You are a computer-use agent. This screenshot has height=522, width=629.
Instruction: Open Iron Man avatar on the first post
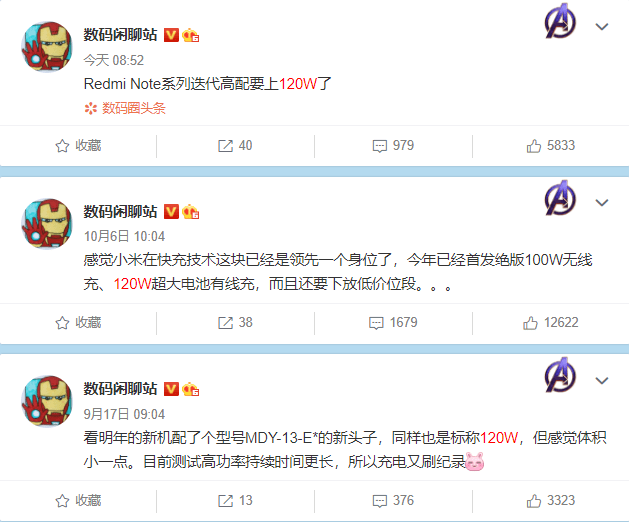pos(47,47)
